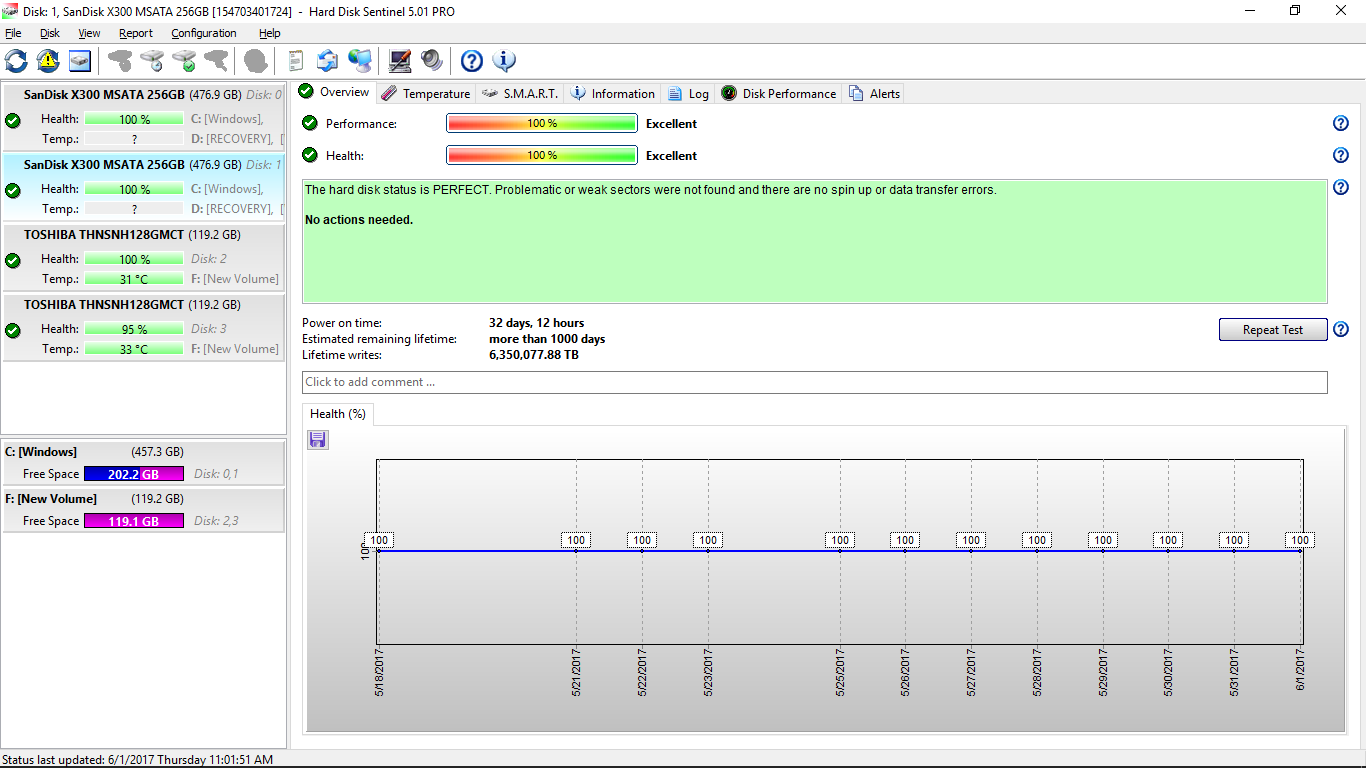Click the help icon beside Health bar
The image size is (1366, 768).
pyautogui.click(x=1341, y=155)
